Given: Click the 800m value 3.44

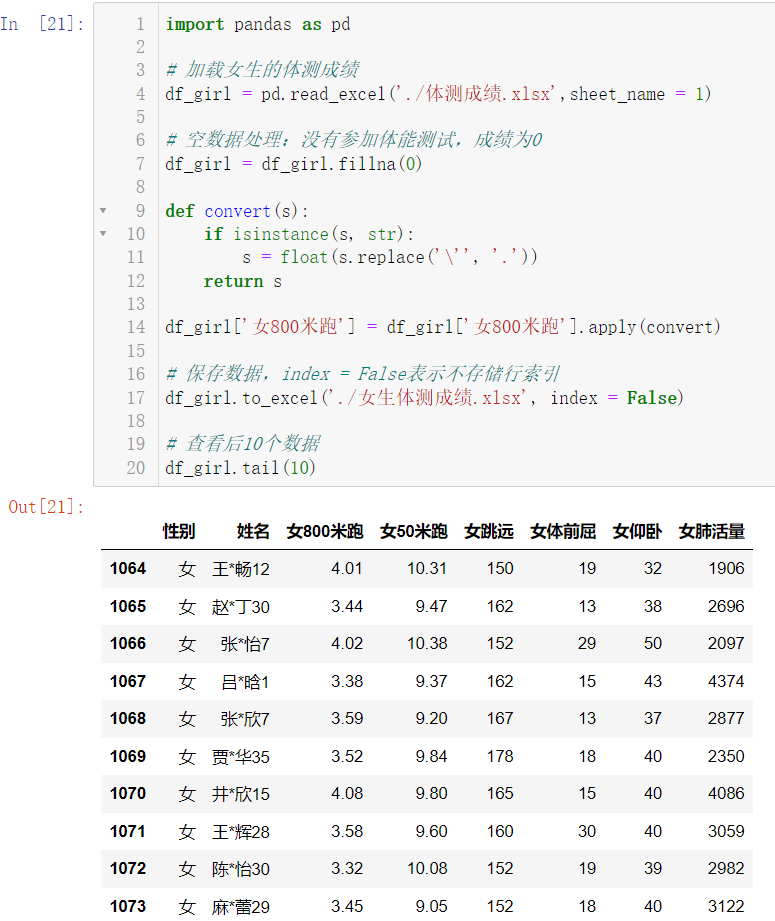Looking at the screenshot, I should [x=347, y=606].
